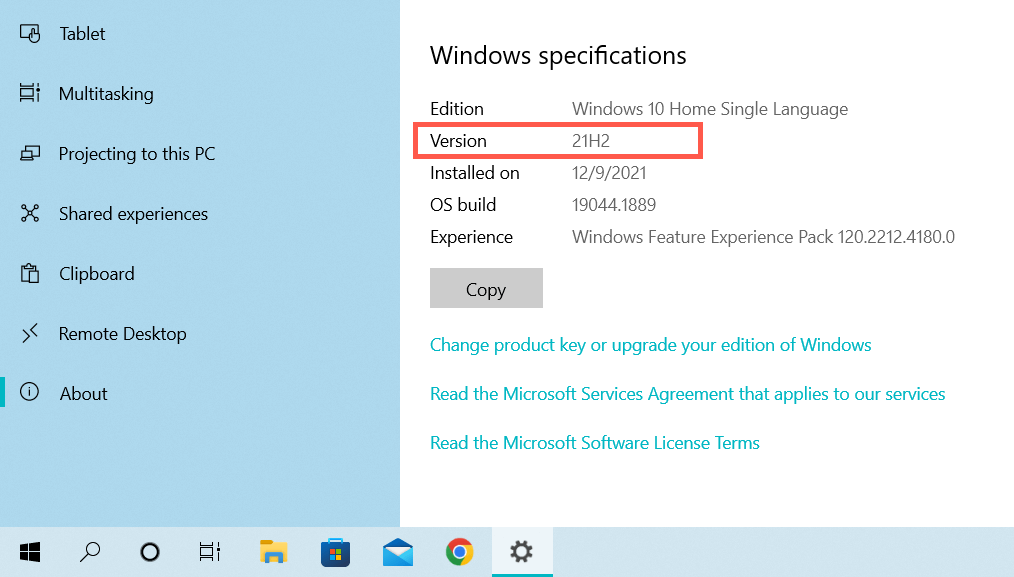1014x577 pixels.
Task: Open the Mail app from taskbar
Action: pyautogui.click(x=398, y=551)
